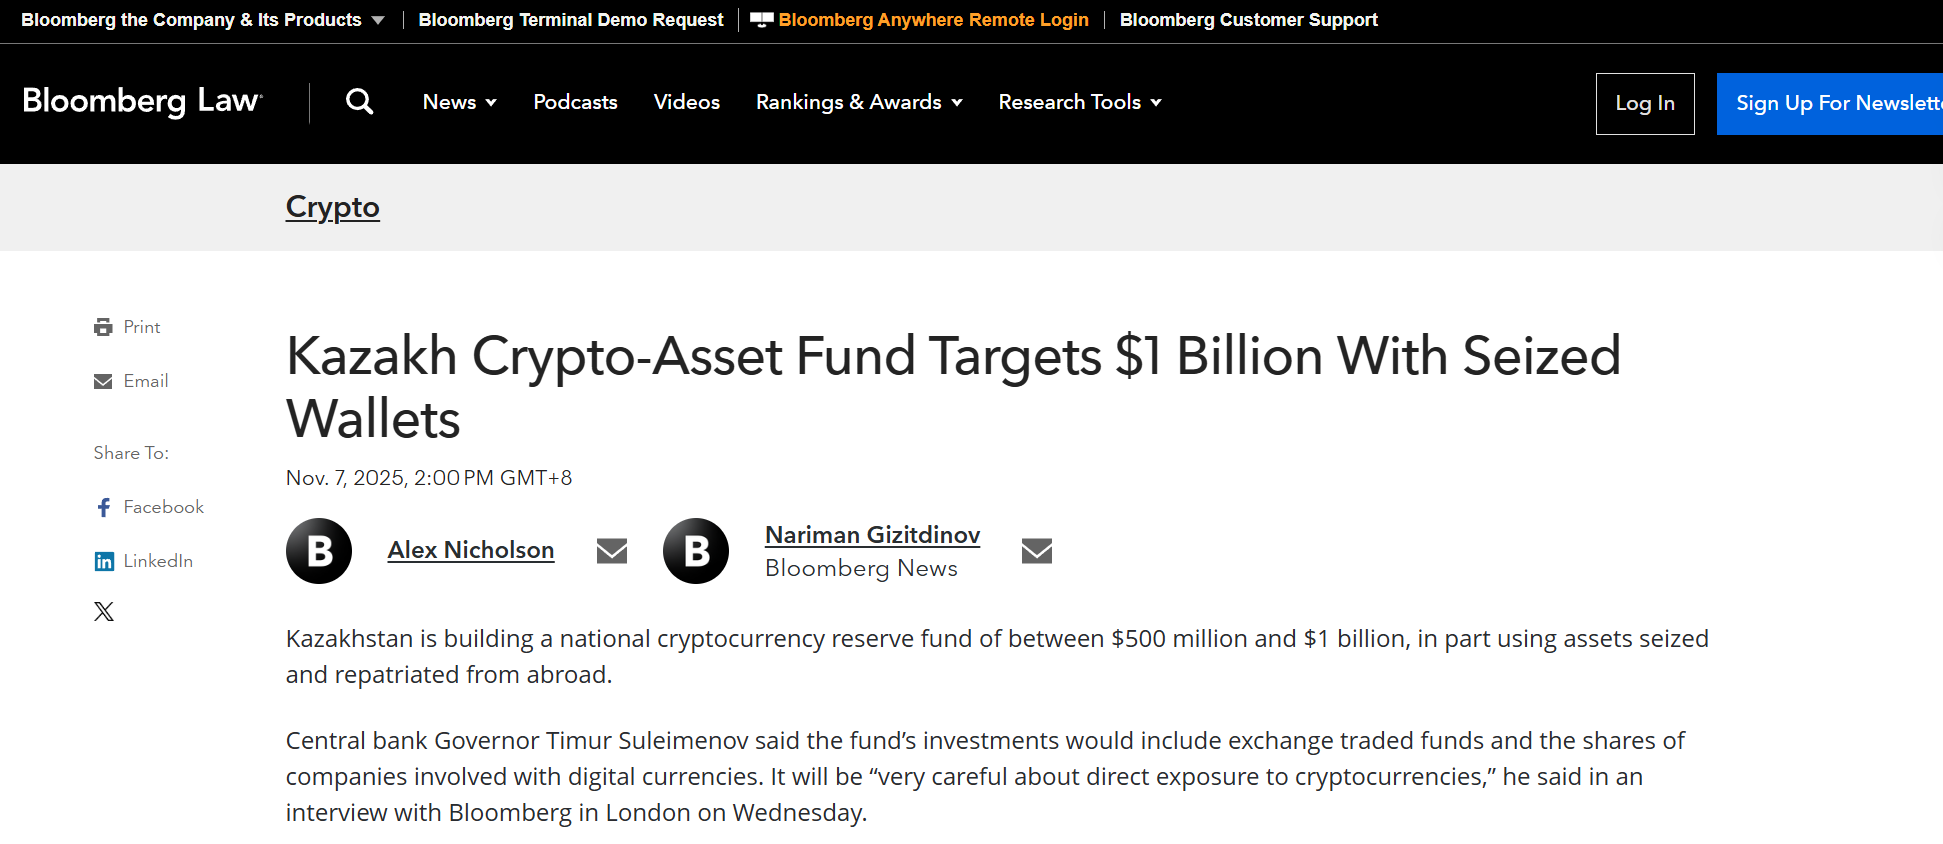Open Bloomberg Anywhere Remote Login link
This screenshot has height=844, width=1943.
pos(933,20)
